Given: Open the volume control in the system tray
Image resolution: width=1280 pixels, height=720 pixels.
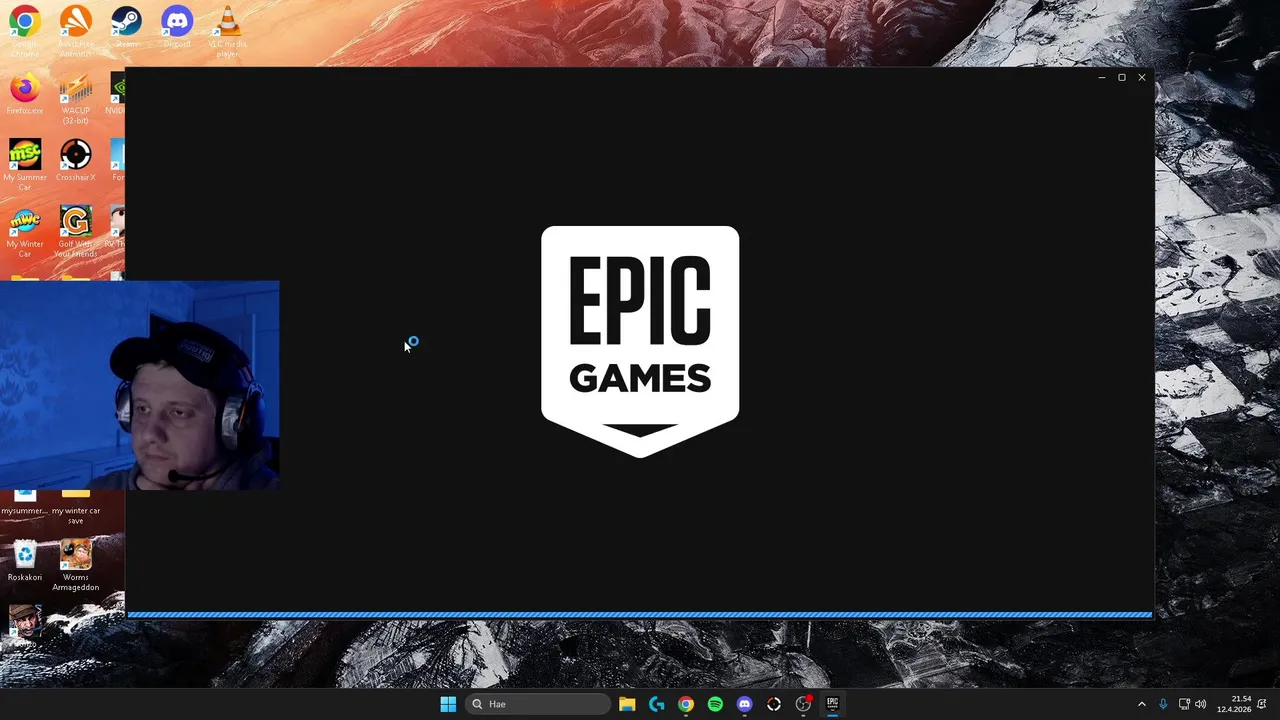Looking at the screenshot, I should pyautogui.click(x=1200, y=704).
